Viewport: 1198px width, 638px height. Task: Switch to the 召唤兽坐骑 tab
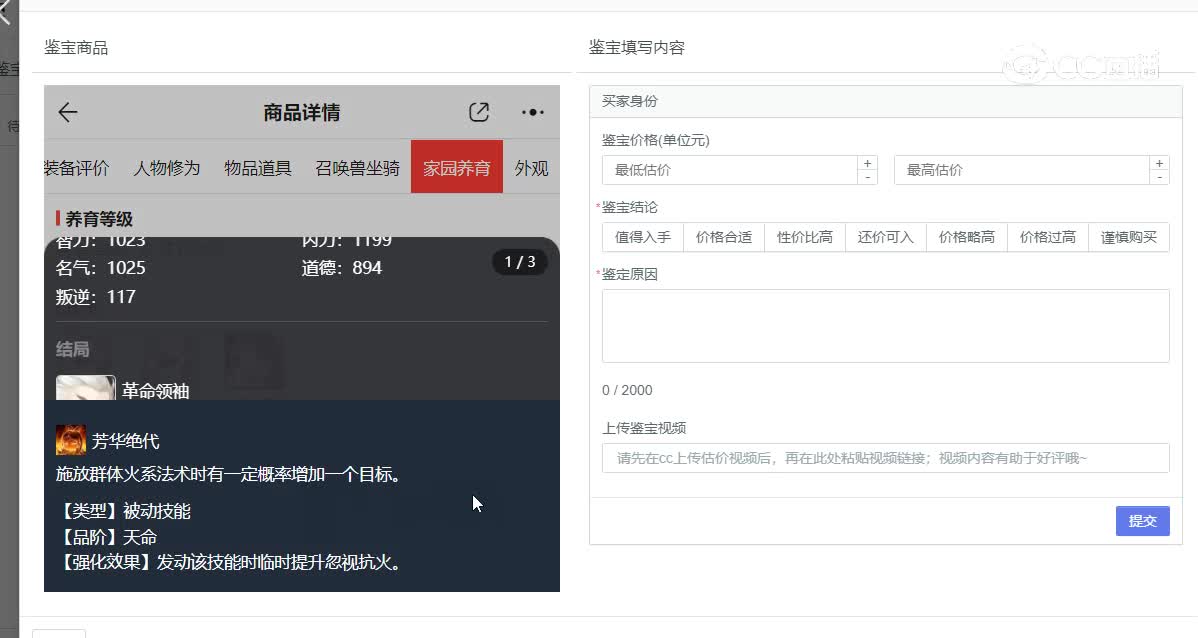coord(357,168)
